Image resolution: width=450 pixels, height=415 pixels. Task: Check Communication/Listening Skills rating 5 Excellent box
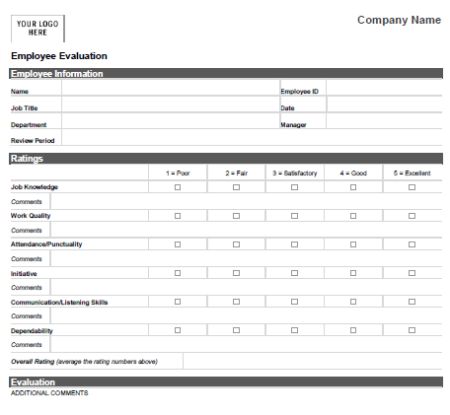point(412,302)
